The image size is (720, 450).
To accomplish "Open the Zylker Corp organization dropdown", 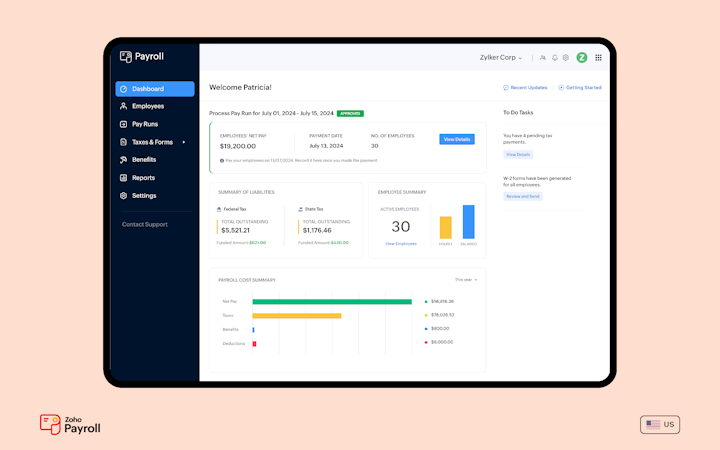I will coord(501,57).
